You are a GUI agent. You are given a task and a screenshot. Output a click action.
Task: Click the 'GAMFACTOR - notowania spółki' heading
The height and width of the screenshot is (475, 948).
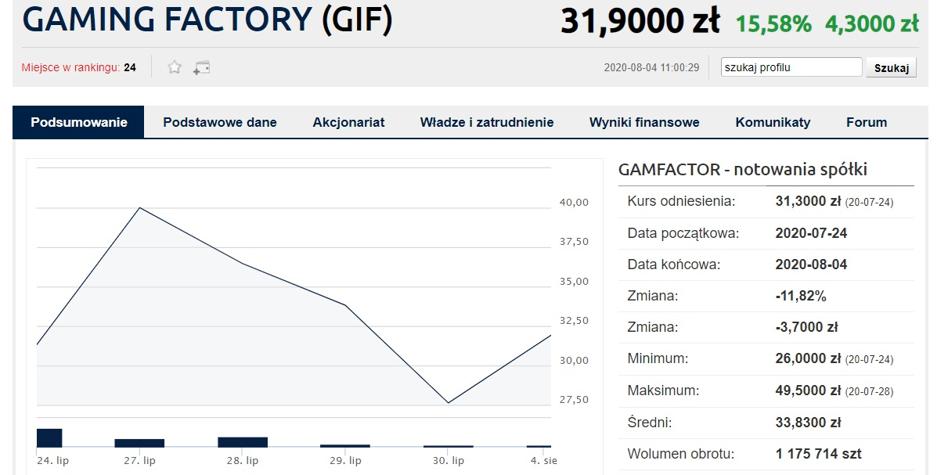(x=742, y=170)
